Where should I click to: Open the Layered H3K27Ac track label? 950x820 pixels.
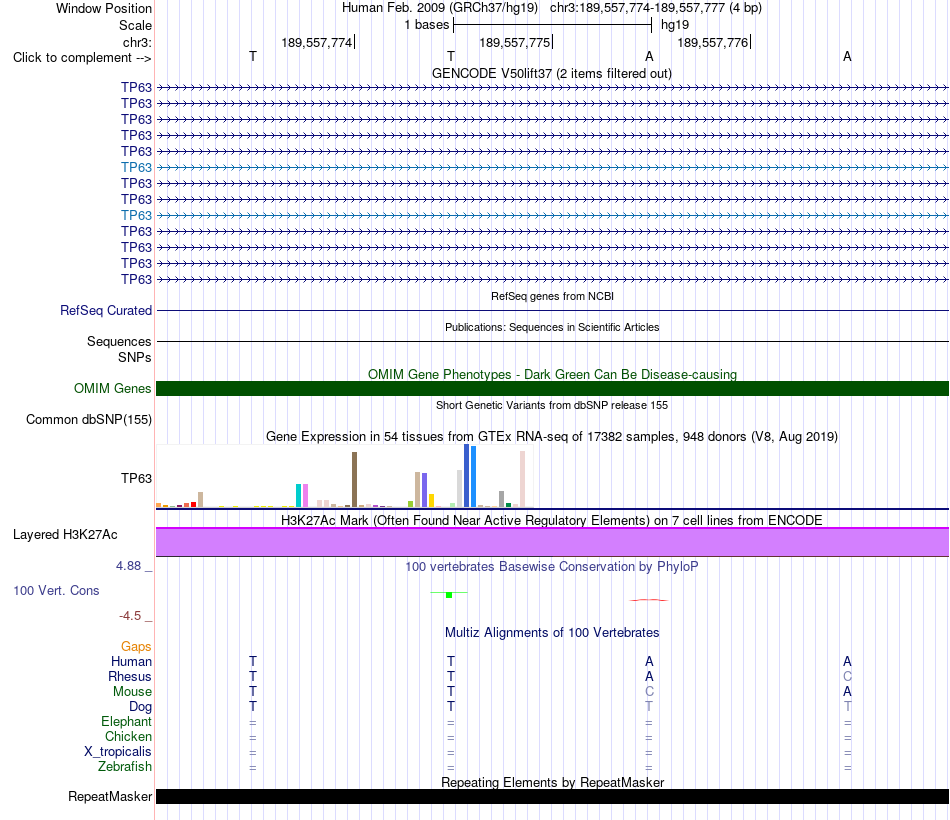[65, 535]
